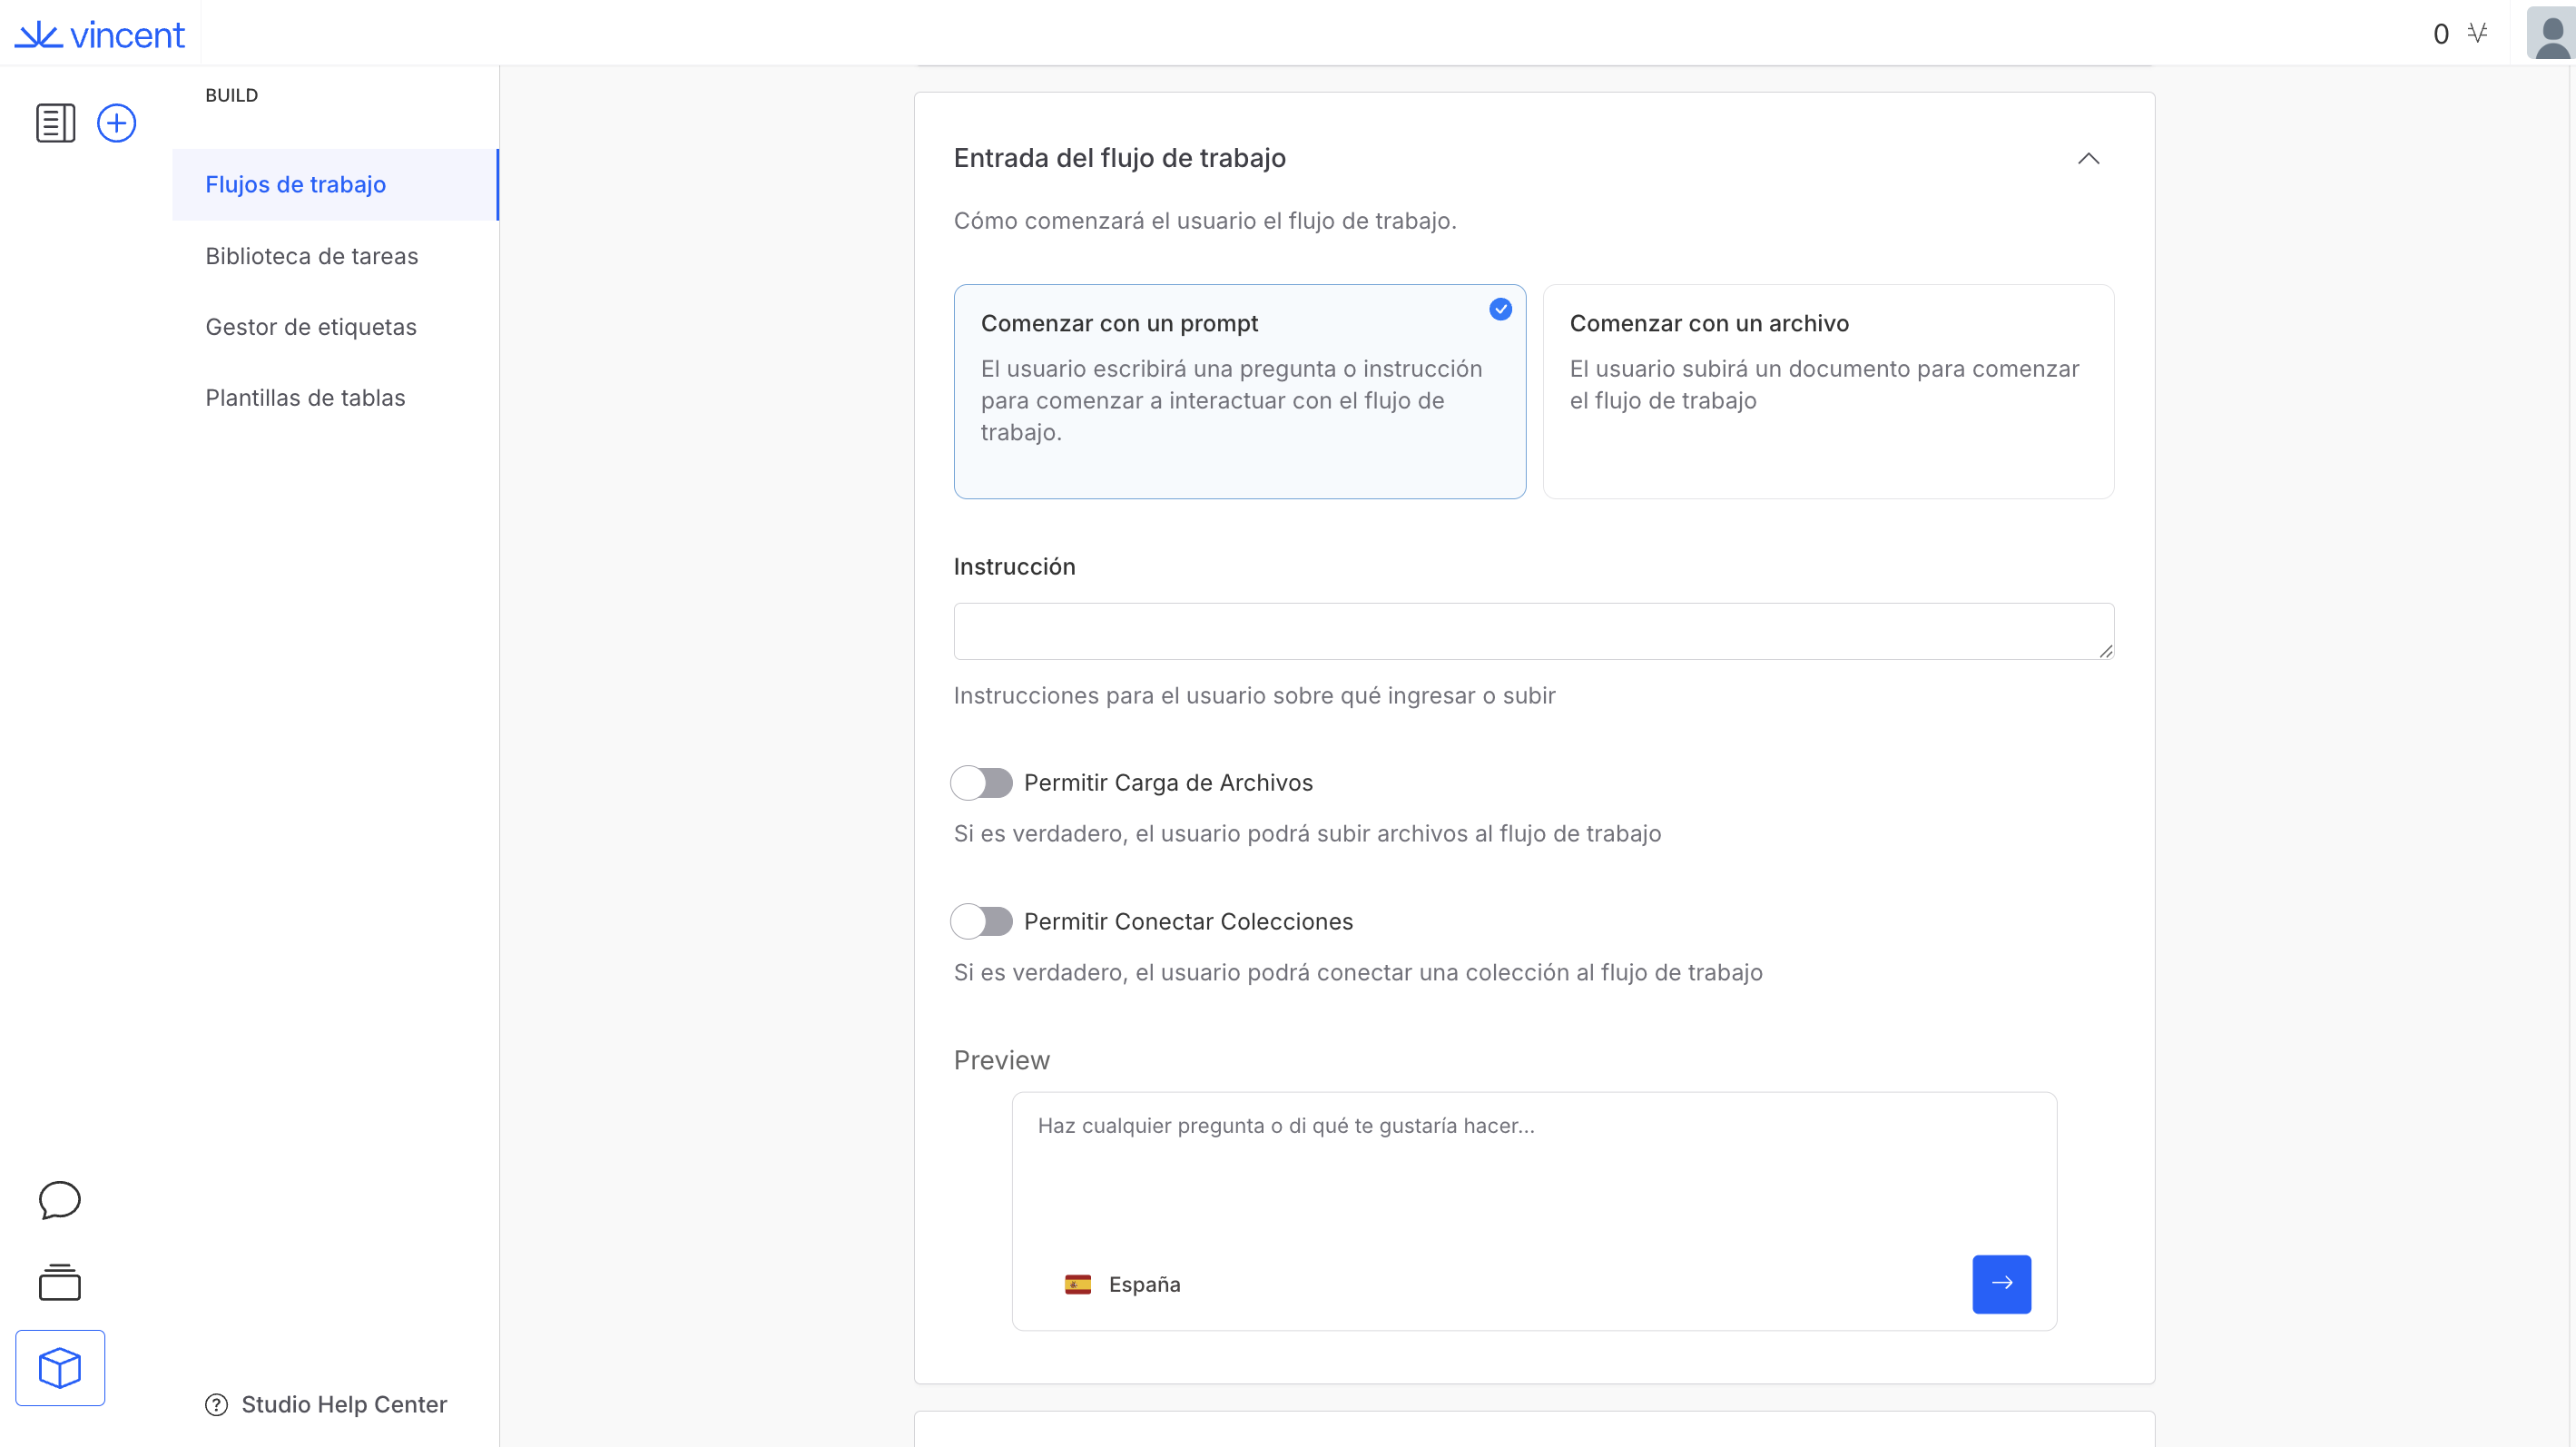
Task: Click the credits symbol next to 0
Action: 2477,34
